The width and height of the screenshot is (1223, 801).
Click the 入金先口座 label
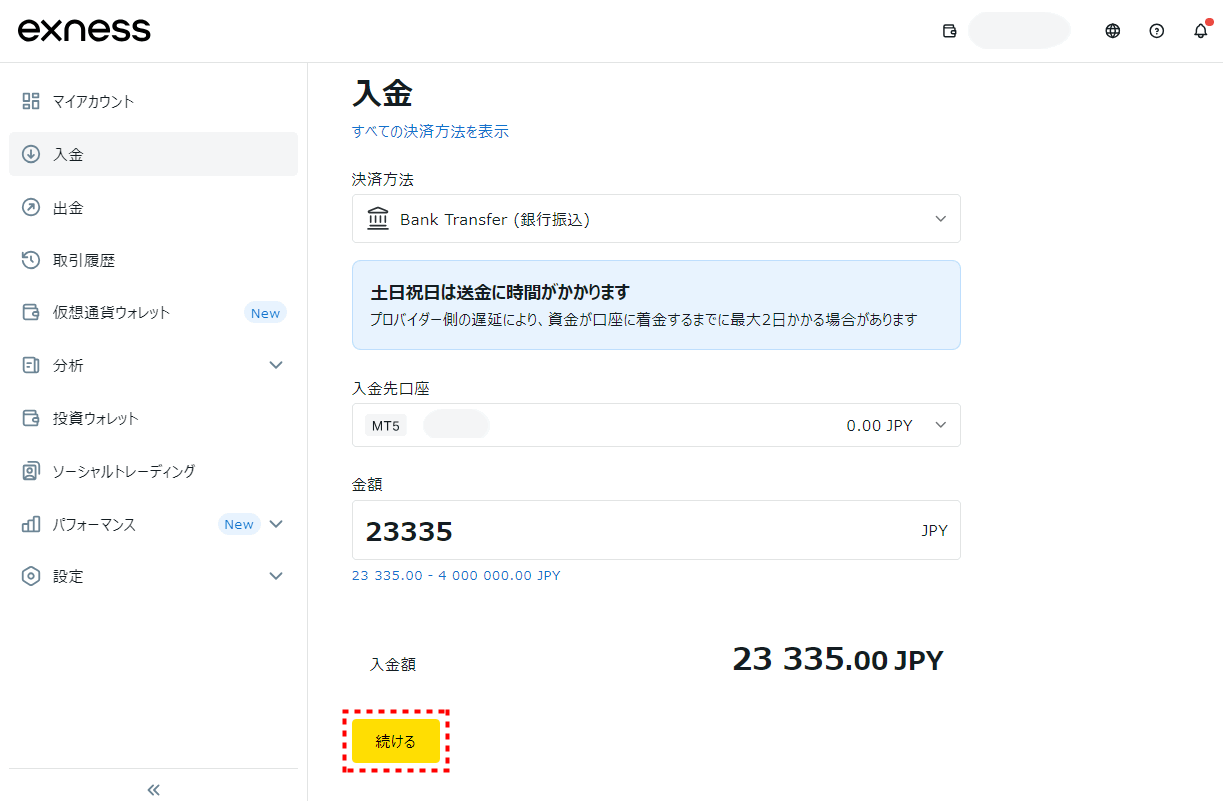(x=390, y=388)
